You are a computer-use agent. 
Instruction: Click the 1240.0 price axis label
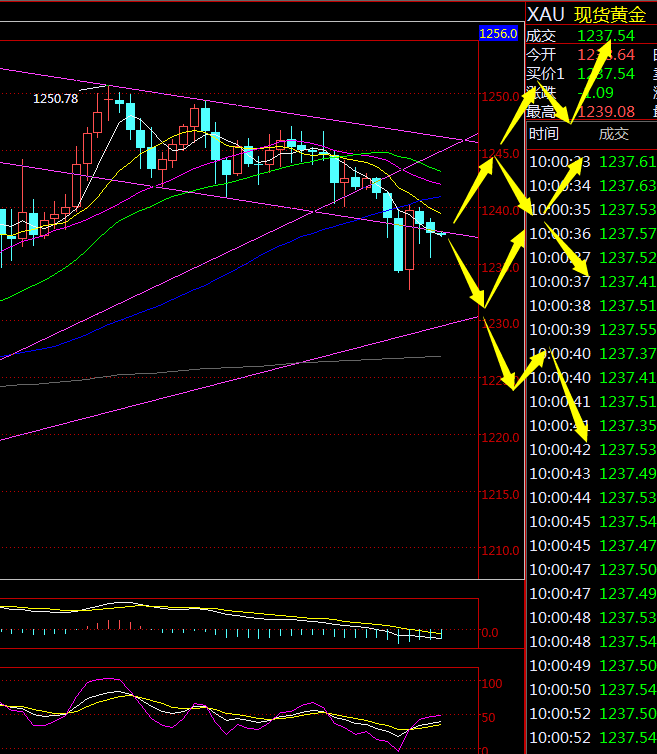501,211
